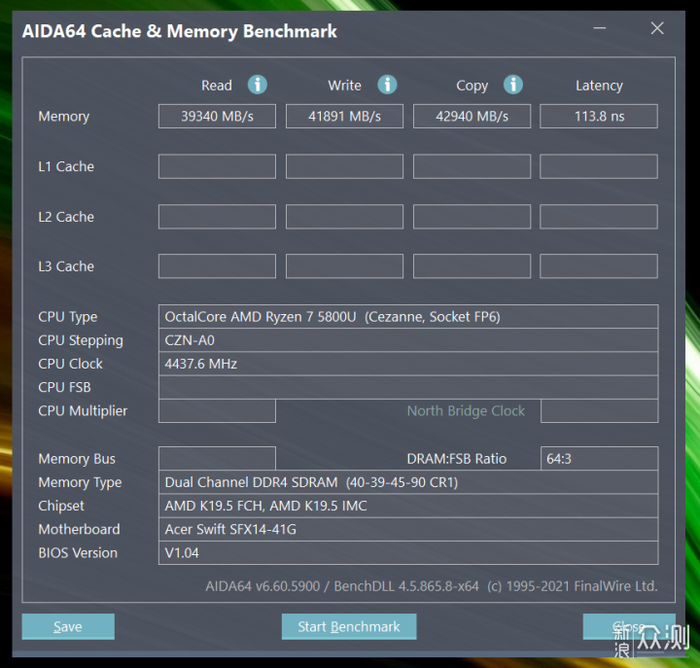Start Benchmark button click

click(349, 626)
